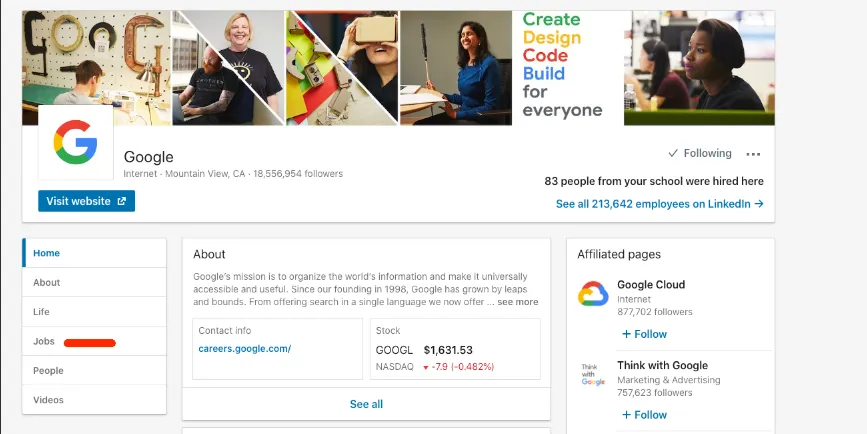
Task: Follow the Google Cloud page
Action: pos(644,334)
